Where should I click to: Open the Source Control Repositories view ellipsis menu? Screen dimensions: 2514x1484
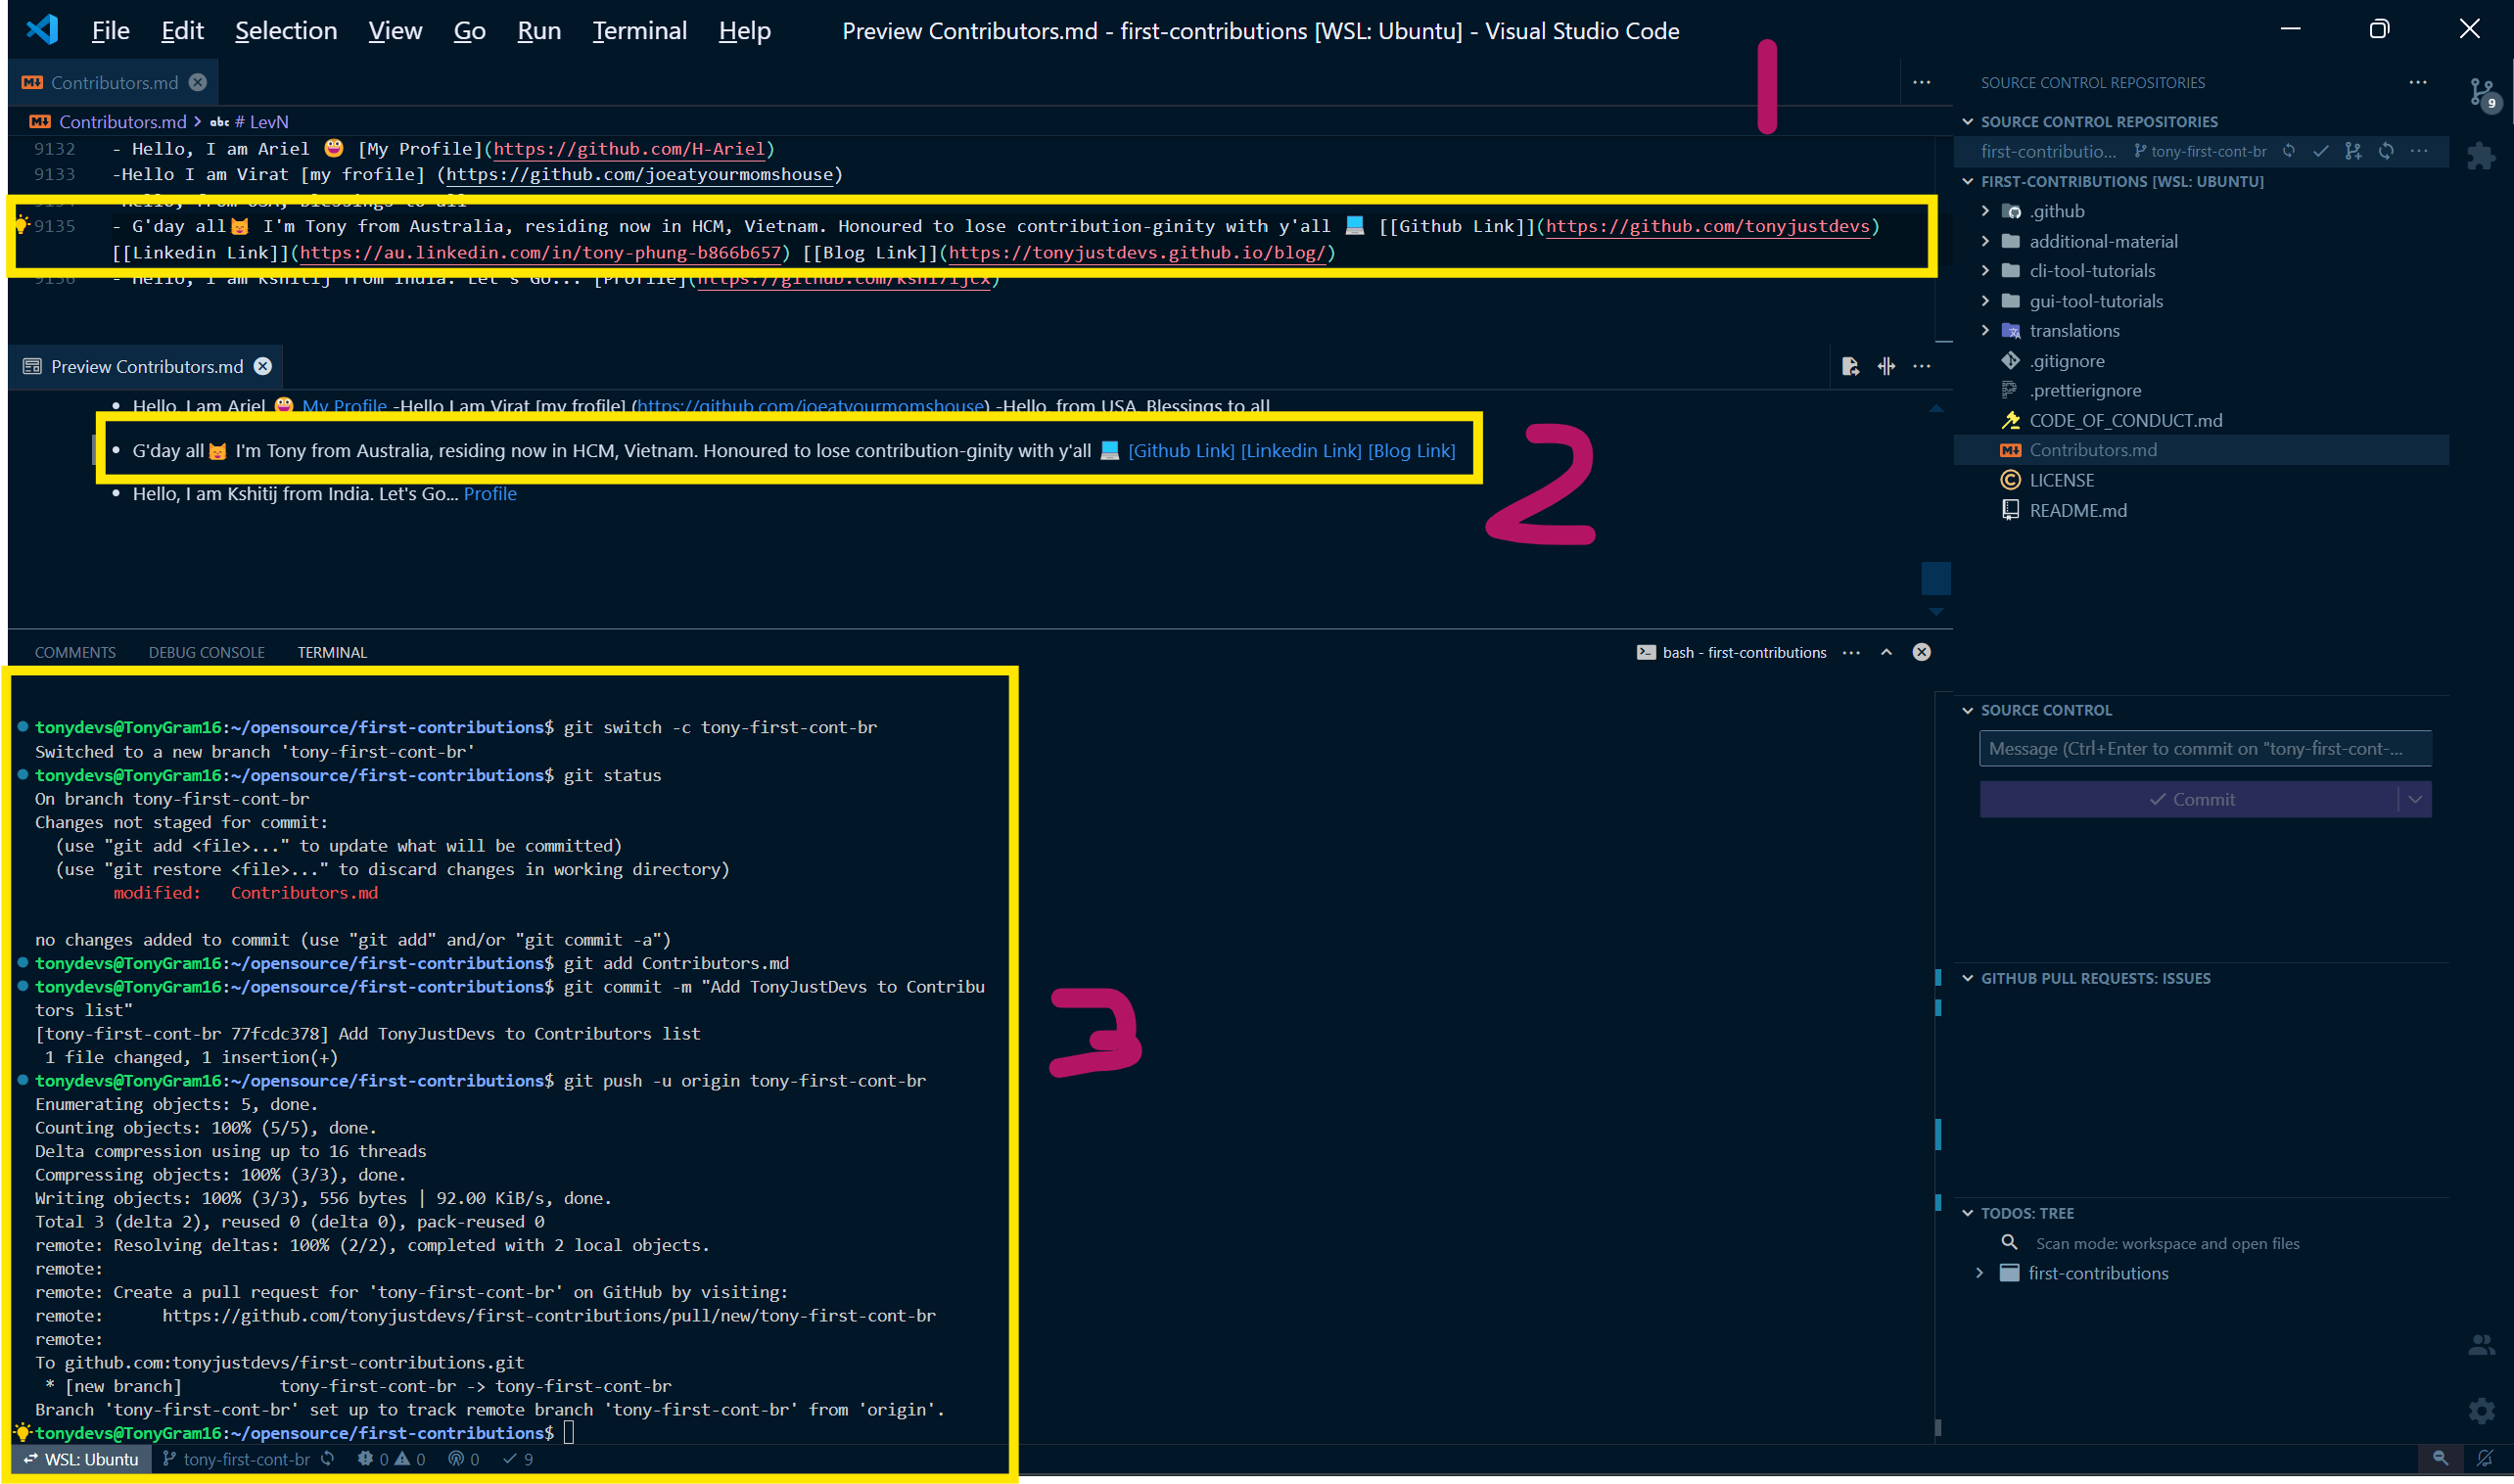(x=2418, y=82)
